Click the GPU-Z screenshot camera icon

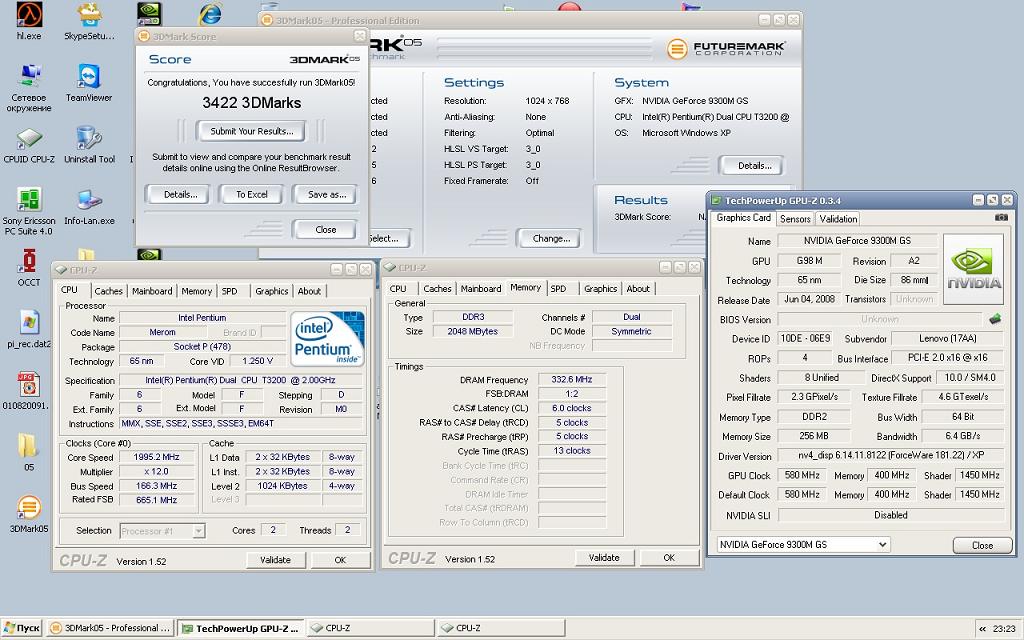pos(1001,217)
